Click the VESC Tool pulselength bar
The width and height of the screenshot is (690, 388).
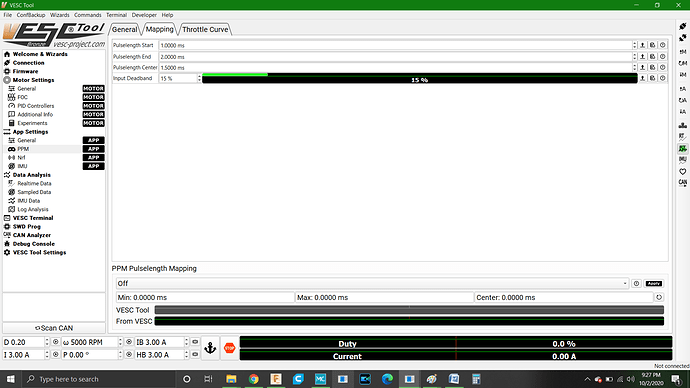tap(409, 310)
